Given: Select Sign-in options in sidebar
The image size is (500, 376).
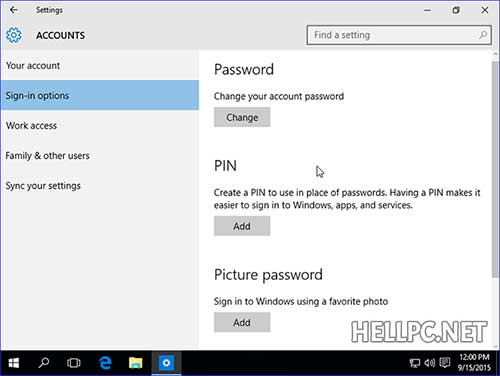Looking at the screenshot, I should point(100,95).
